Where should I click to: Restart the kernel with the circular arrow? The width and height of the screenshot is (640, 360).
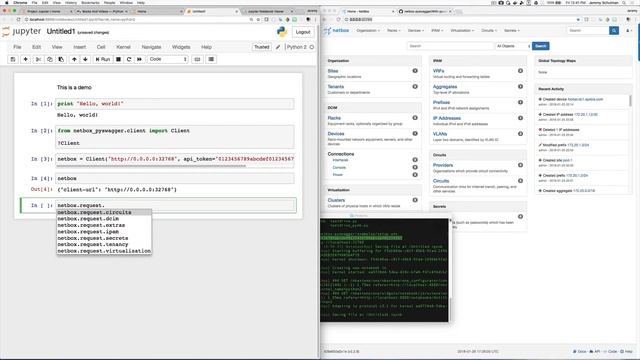click(x=129, y=59)
